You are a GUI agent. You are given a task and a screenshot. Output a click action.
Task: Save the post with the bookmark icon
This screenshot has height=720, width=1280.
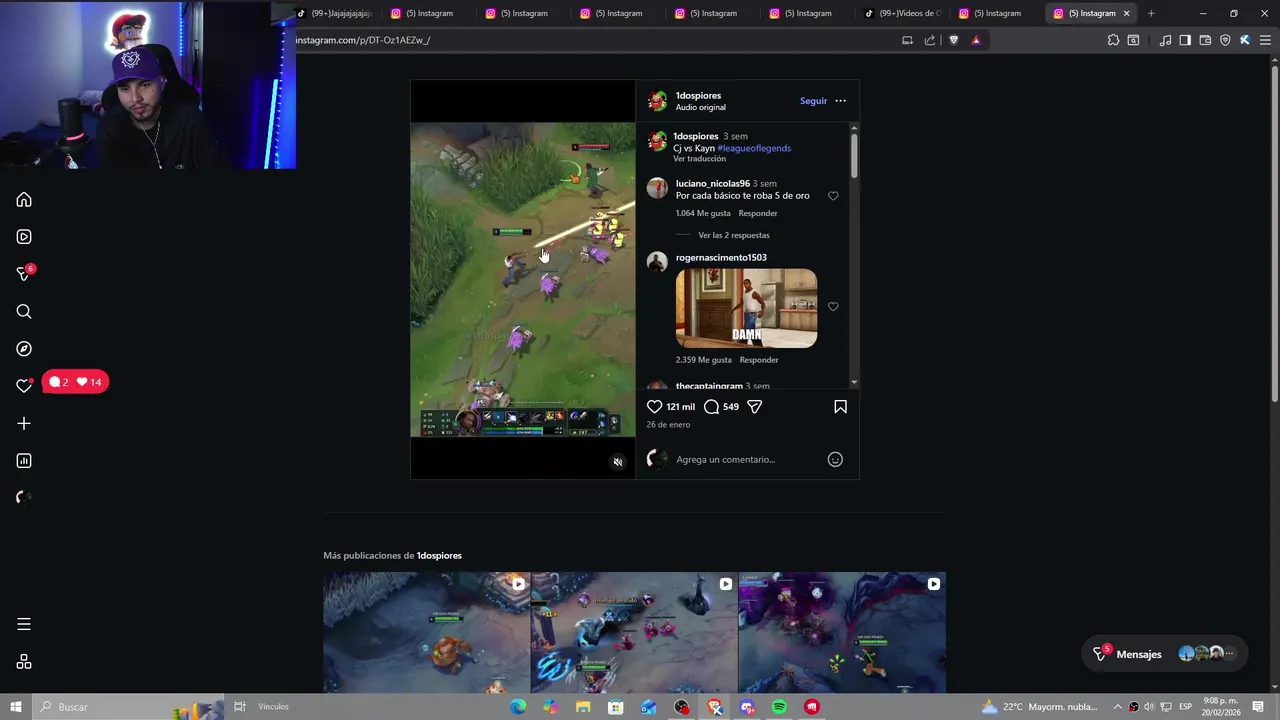(x=840, y=407)
